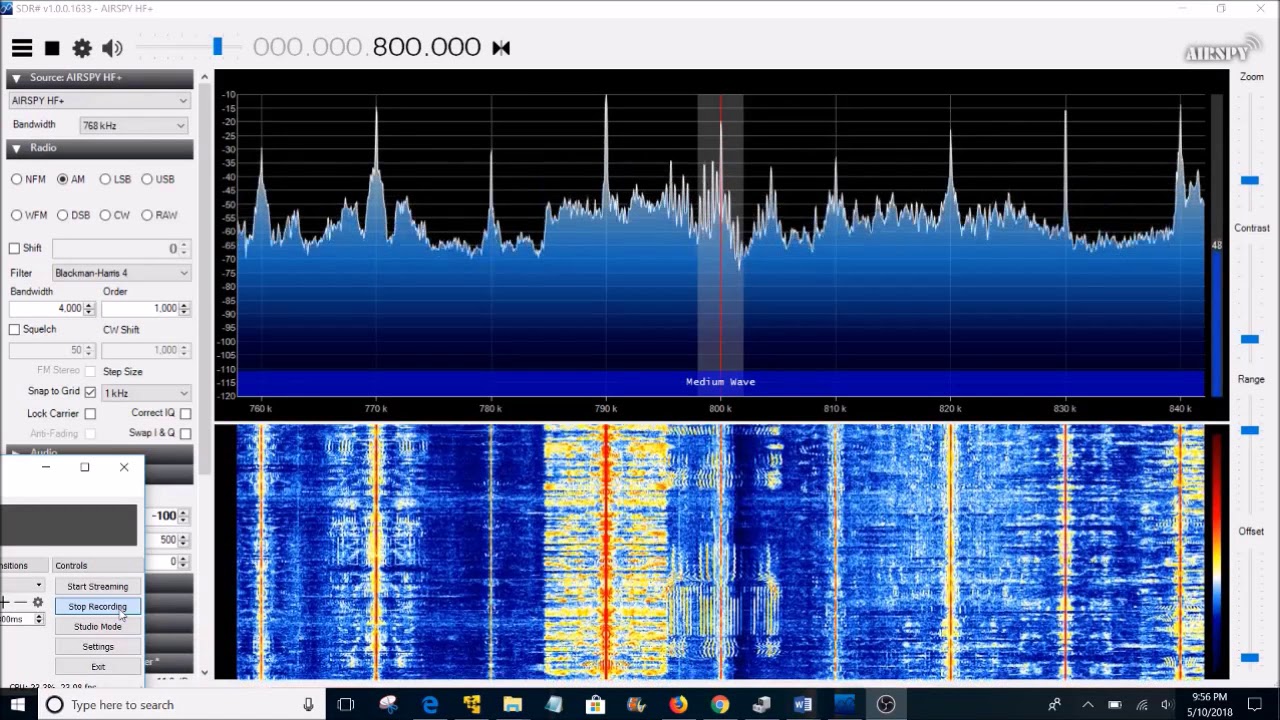Click the Studio Mode button
The height and width of the screenshot is (720, 1280).
(98, 627)
